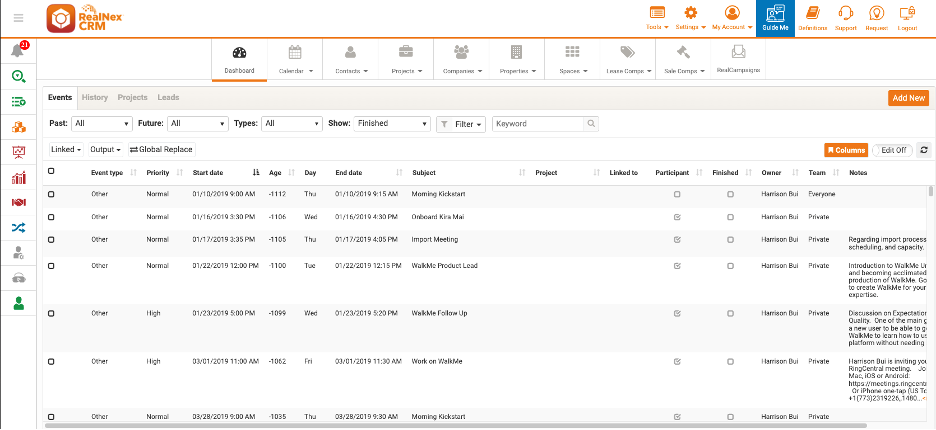Image resolution: width=936 pixels, height=430 pixels.
Task: Open the sidebar shuffle arrows icon
Action: click(x=19, y=227)
